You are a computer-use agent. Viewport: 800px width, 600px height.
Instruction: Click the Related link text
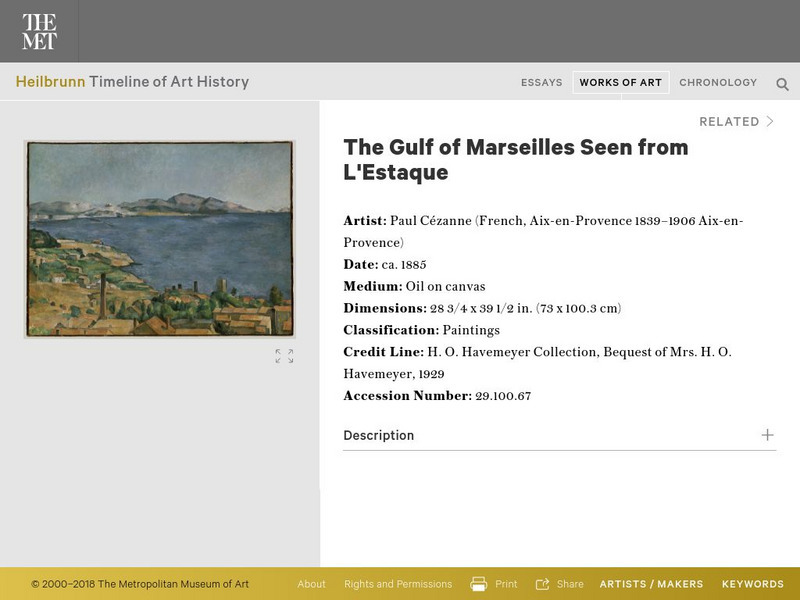pyautogui.click(x=729, y=122)
